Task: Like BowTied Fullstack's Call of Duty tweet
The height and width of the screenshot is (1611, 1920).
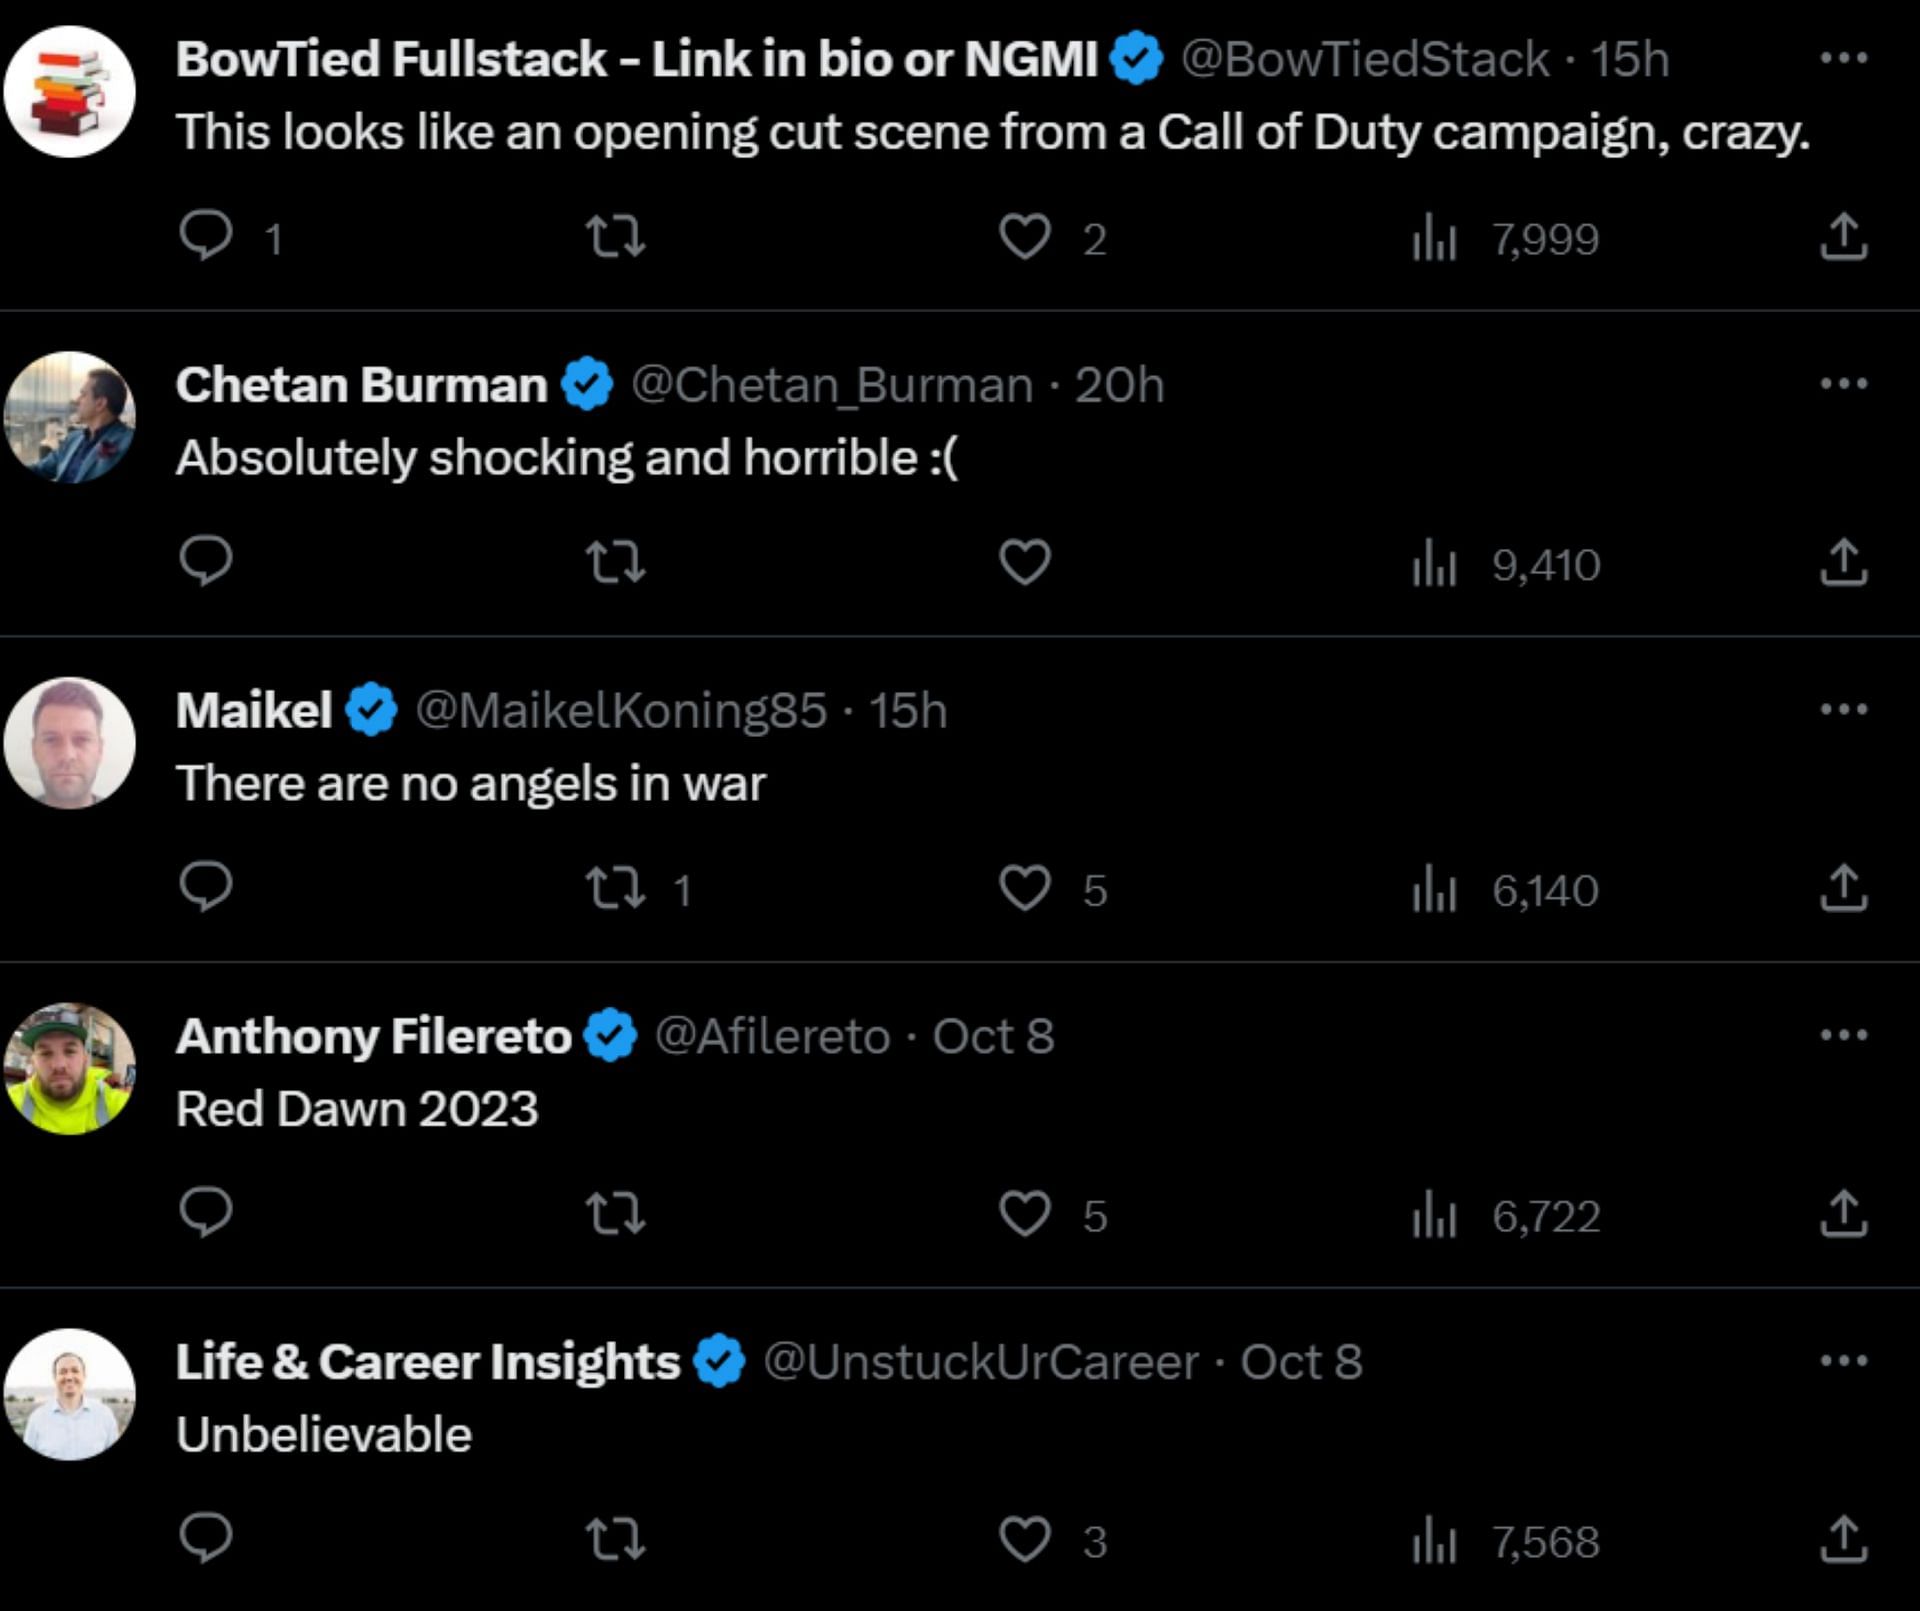Action: click(x=1025, y=237)
